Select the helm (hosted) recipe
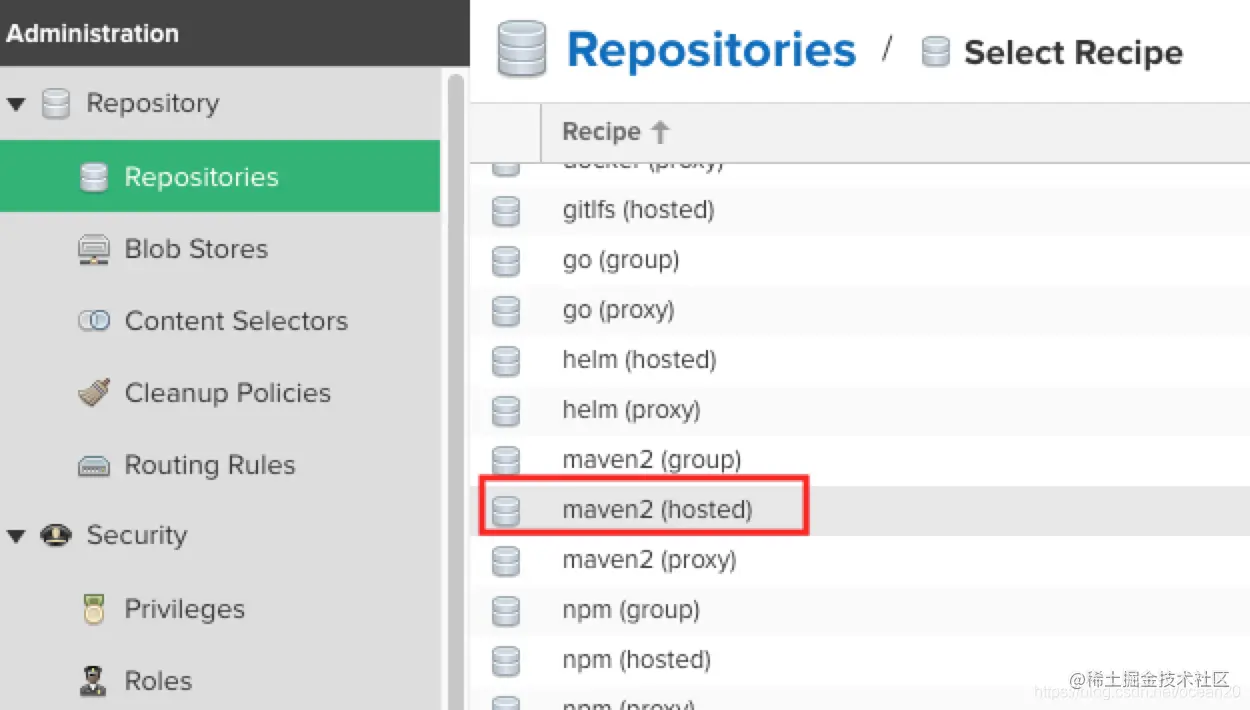The height and width of the screenshot is (710, 1250). click(639, 360)
